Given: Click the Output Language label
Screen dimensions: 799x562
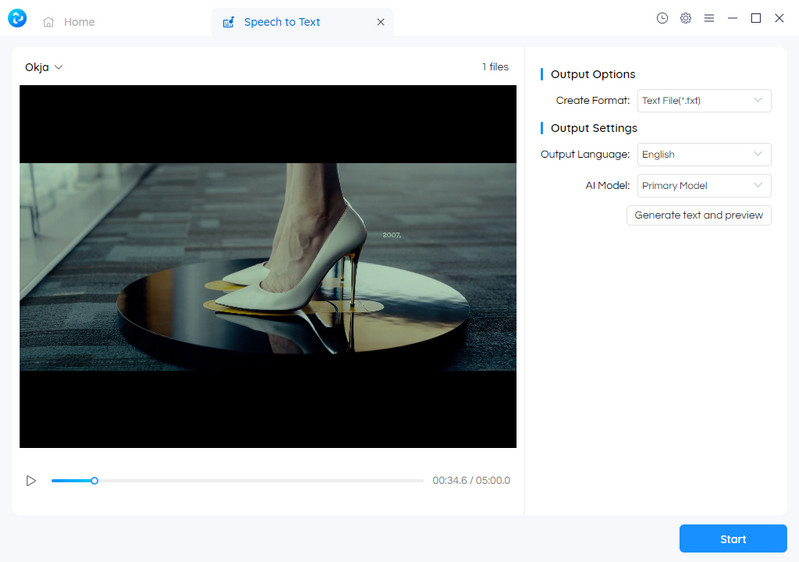Looking at the screenshot, I should [585, 154].
